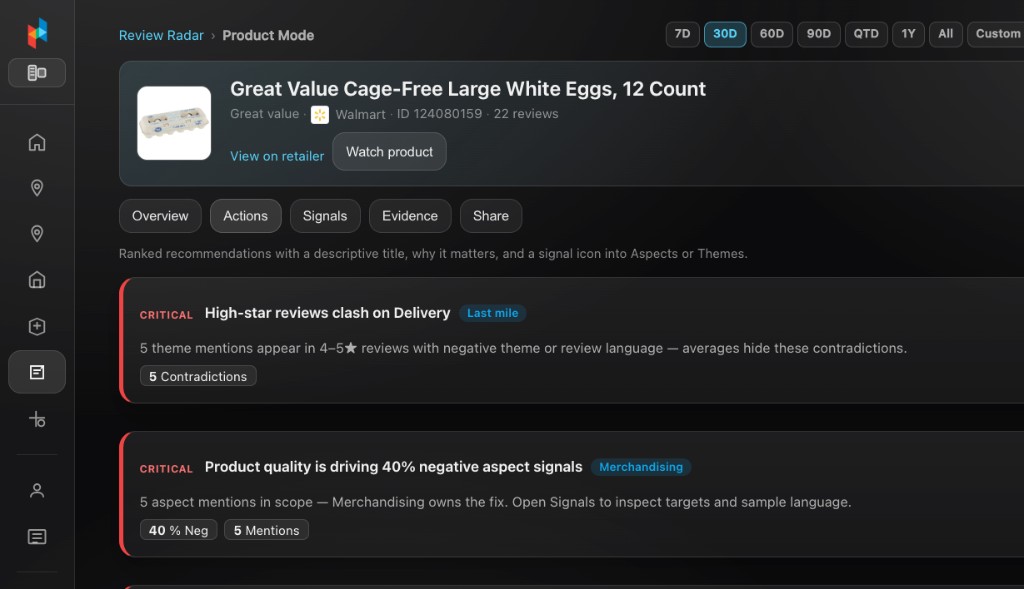Open High-star reviews clash on Delivery card
Viewport: 1024px width, 589px height.
[571, 341]
